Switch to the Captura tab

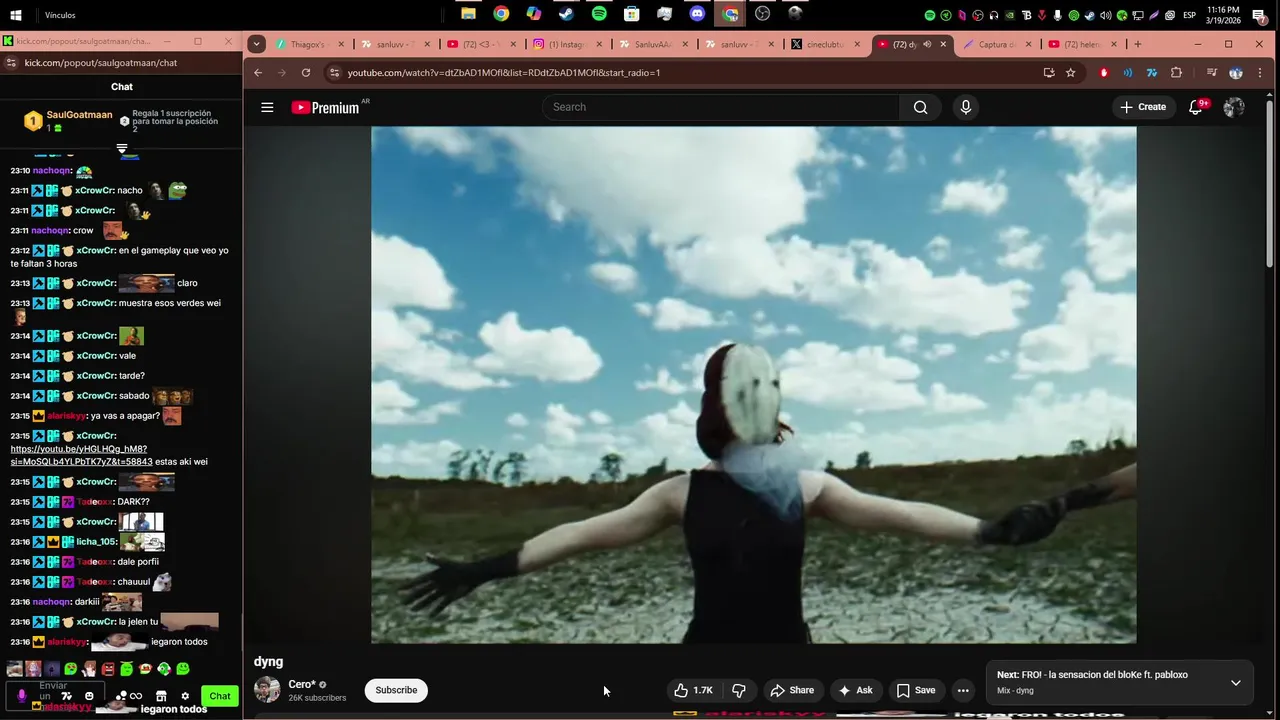996,44
